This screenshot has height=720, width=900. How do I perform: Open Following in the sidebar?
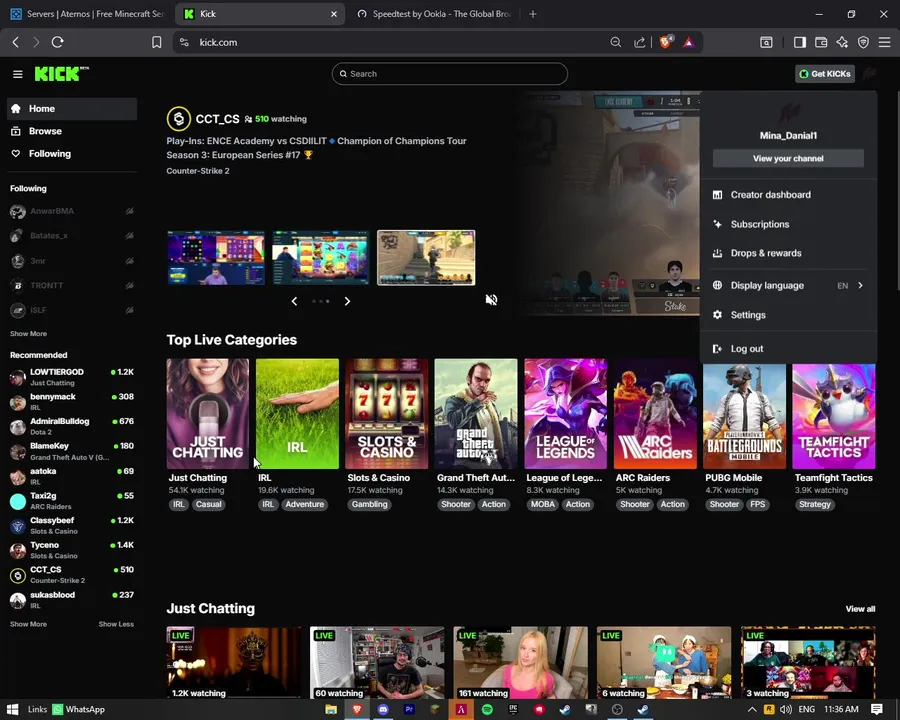pyautogui.click(x=72, y=153)
